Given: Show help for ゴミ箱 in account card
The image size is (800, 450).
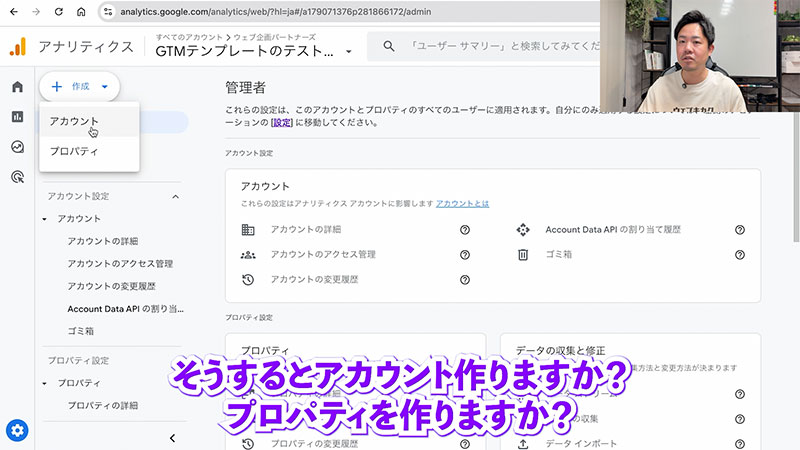Looking at the screenshot, I should 740,255.
